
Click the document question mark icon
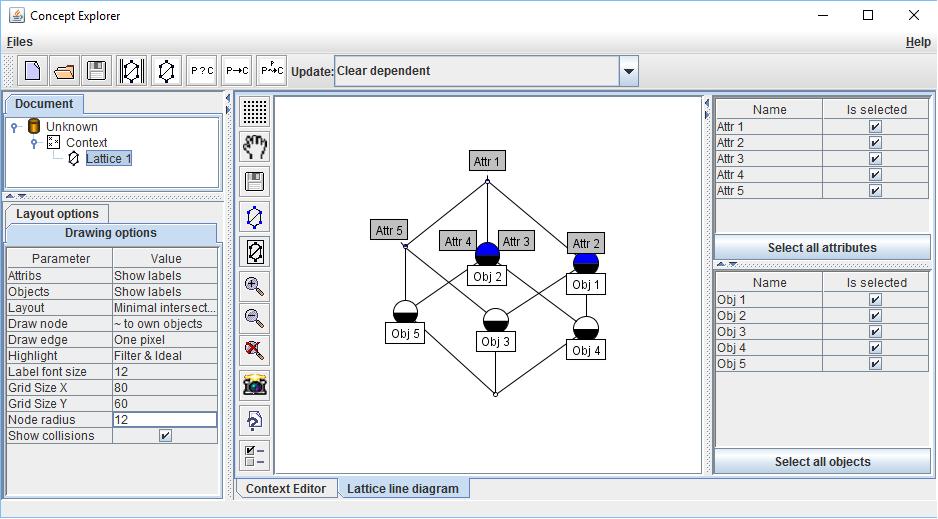coord(255,421)
